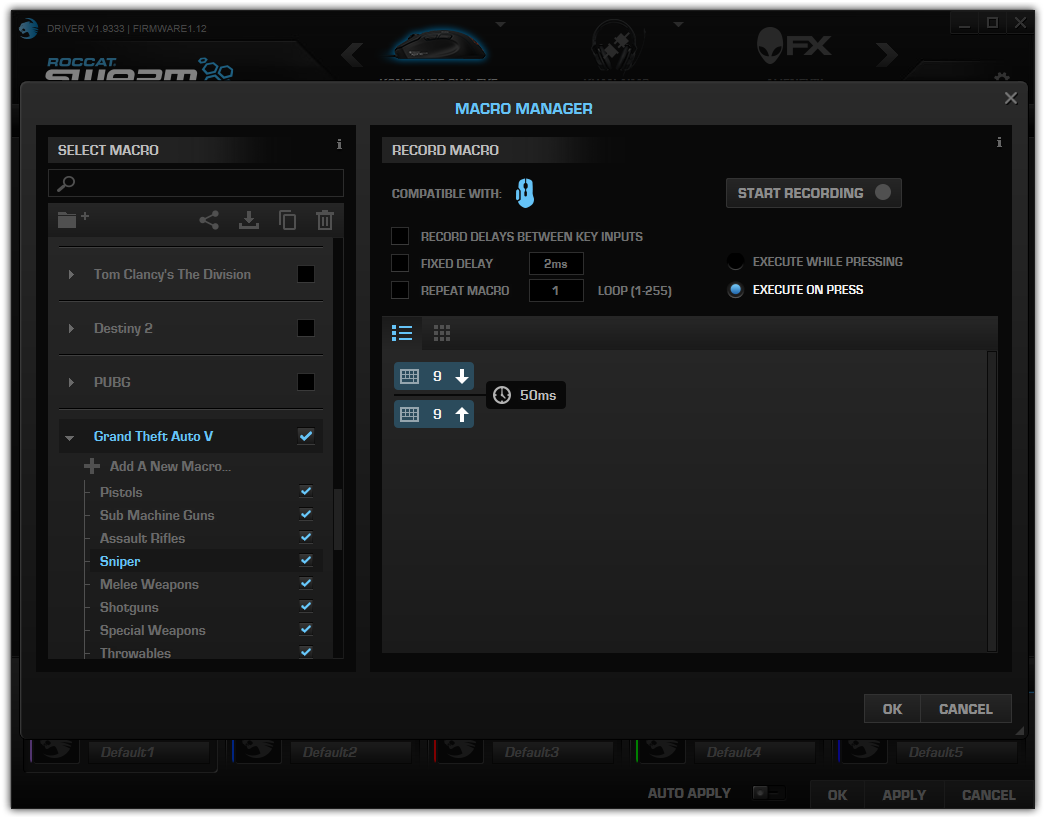Select the Alien FX device icon
The width and height of the screenshot is (1047, 817).
794,45
